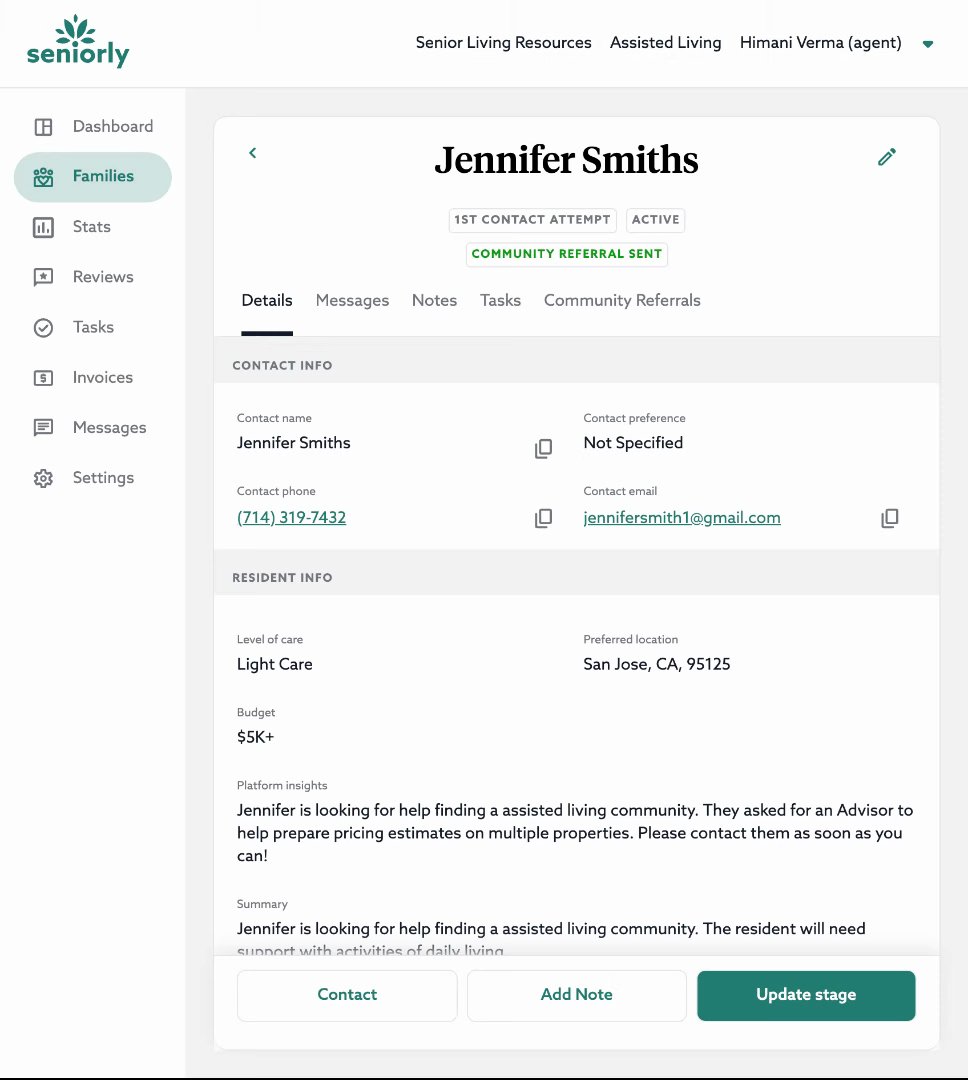This screenshot has height=1080, width=968.
Task: Copy the contact phone number using its icon
Action: (543, 518)
